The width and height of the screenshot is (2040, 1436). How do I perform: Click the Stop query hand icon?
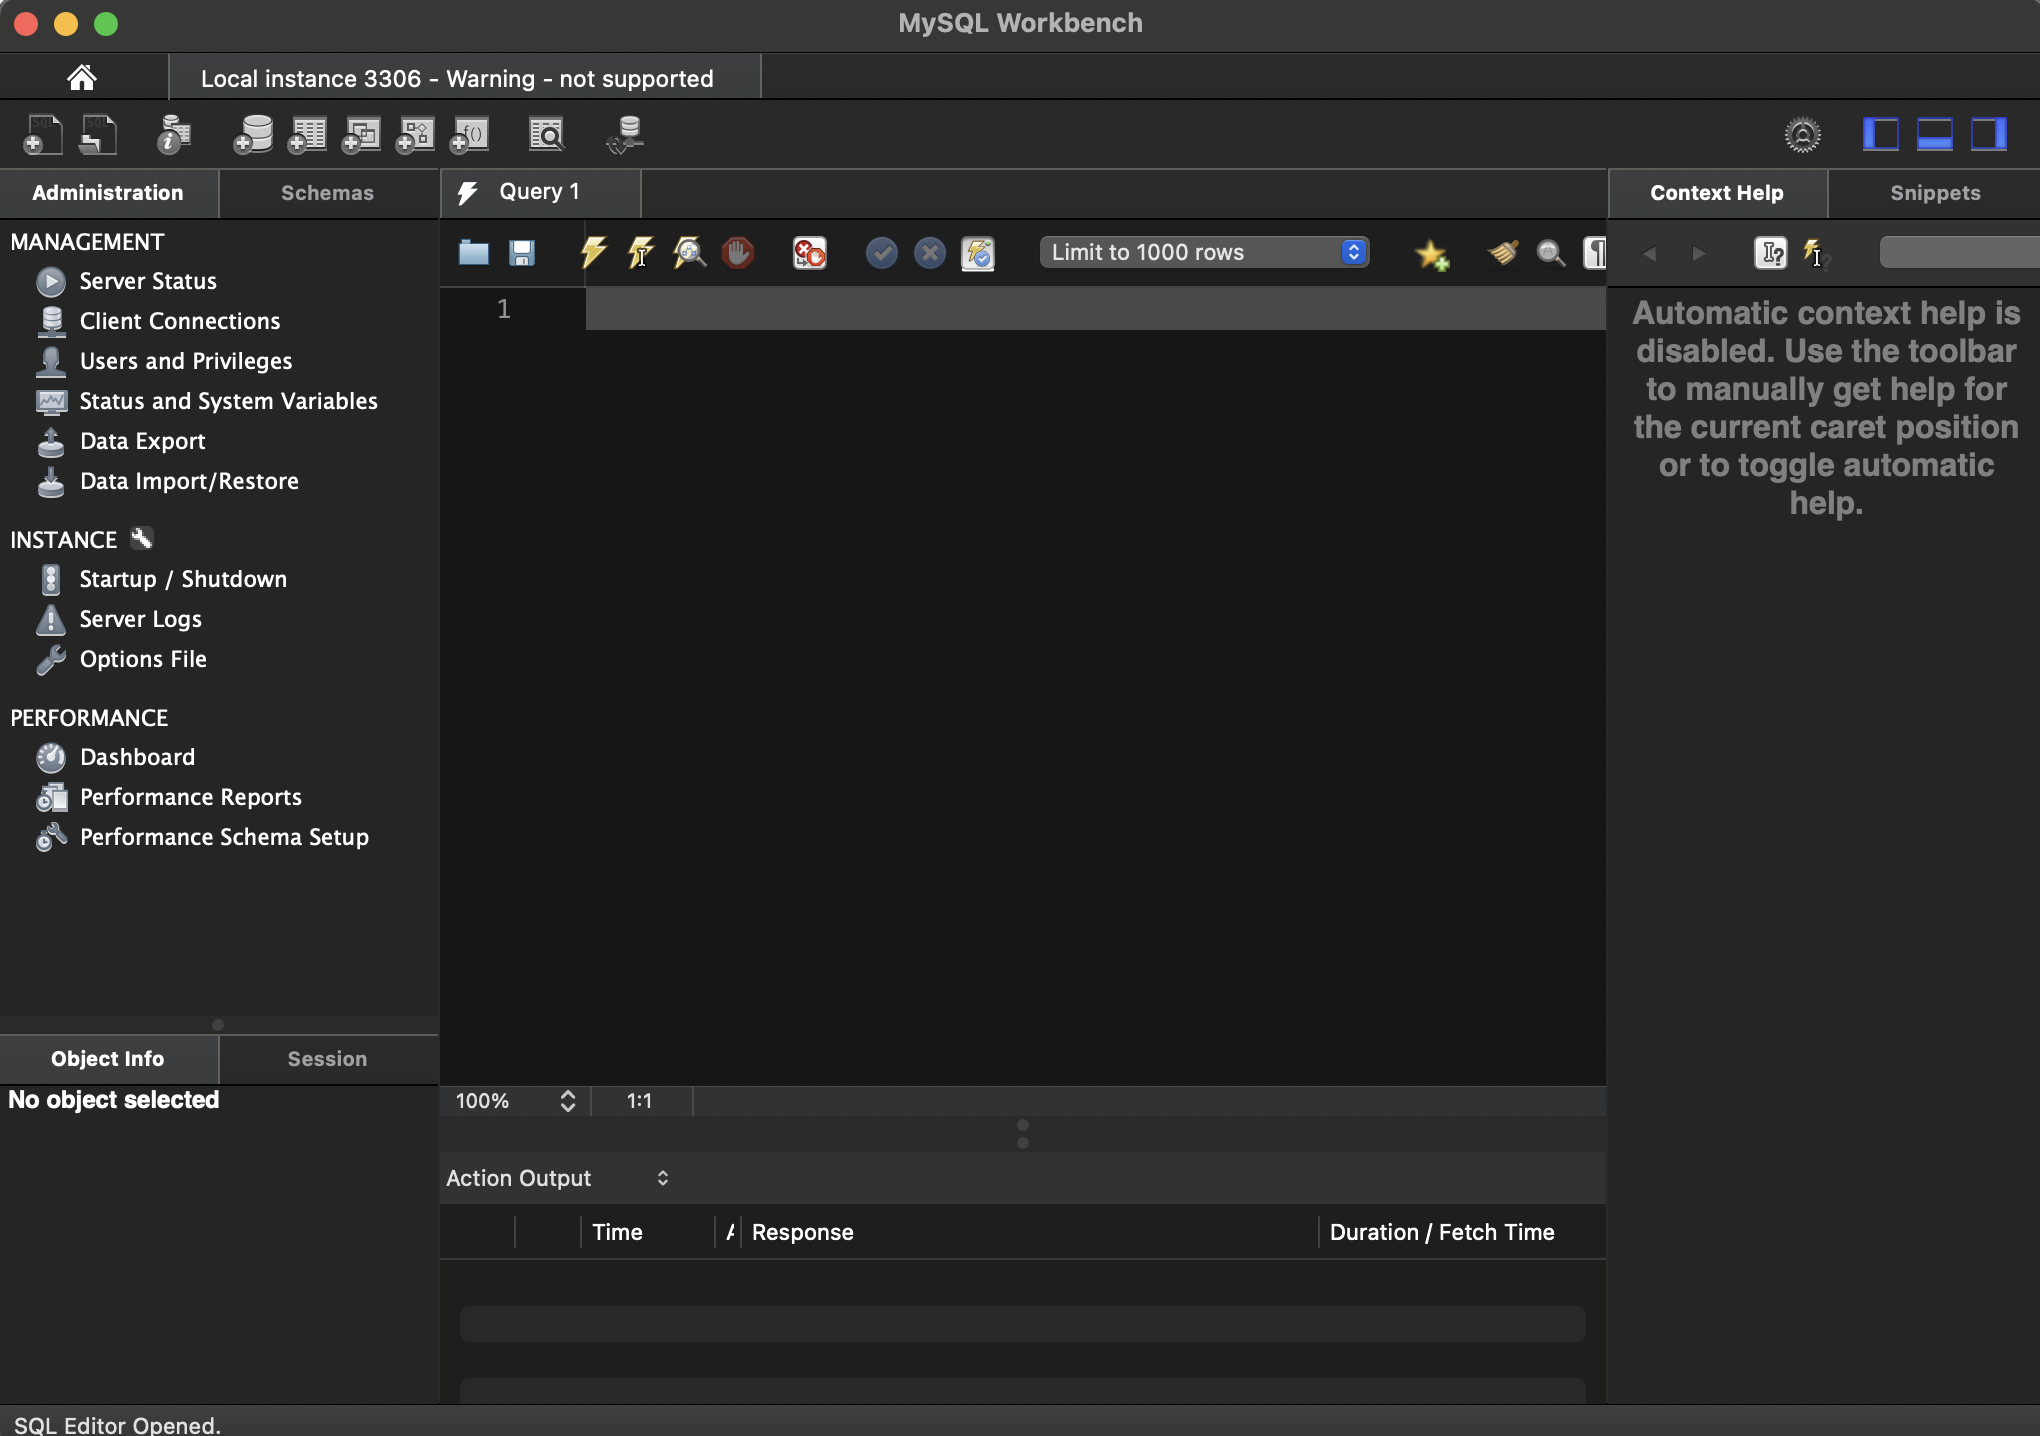tap(738, 252)
